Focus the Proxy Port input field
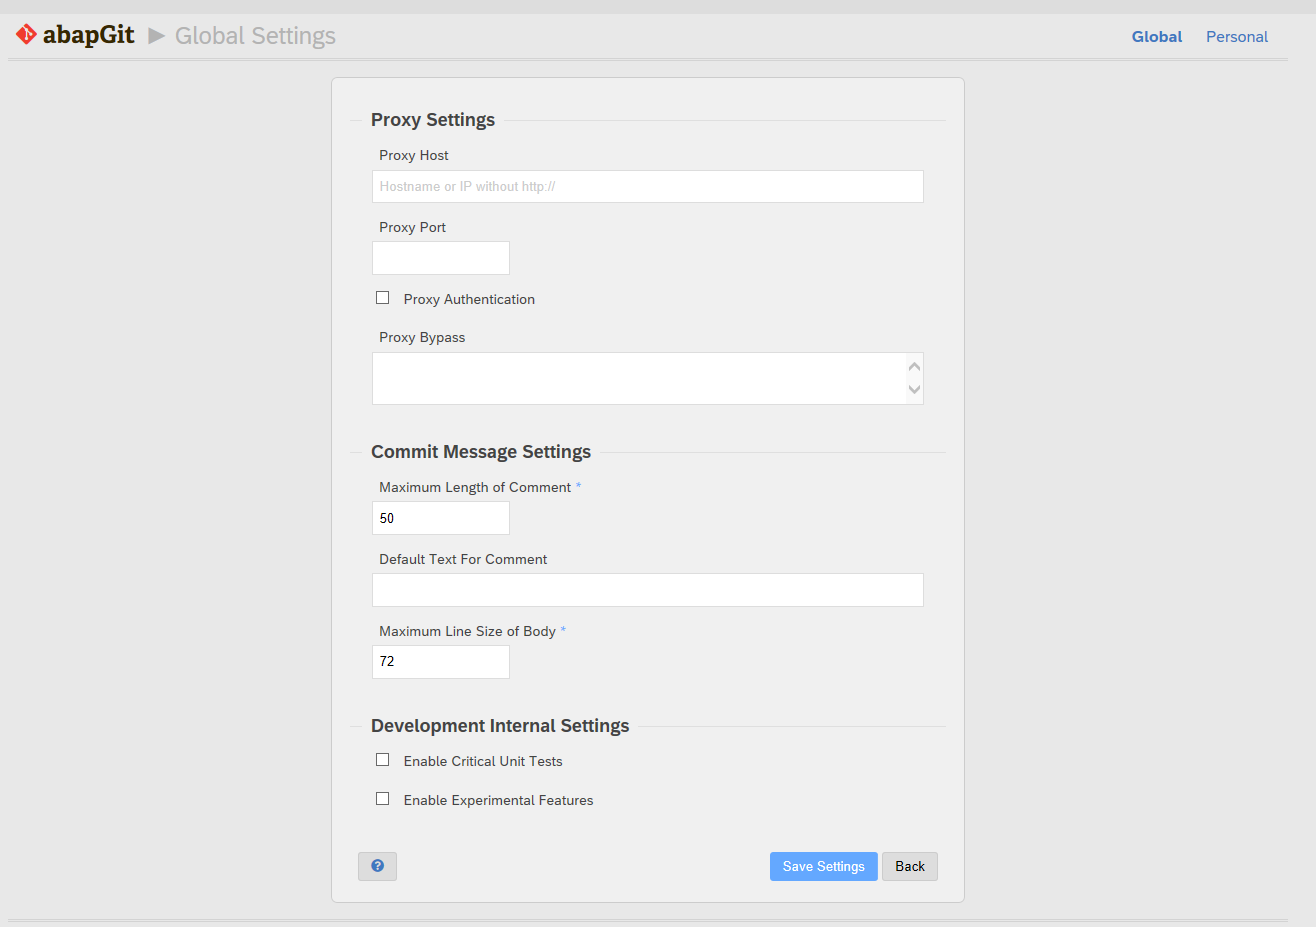1316x927 pixels. (441, 258)
